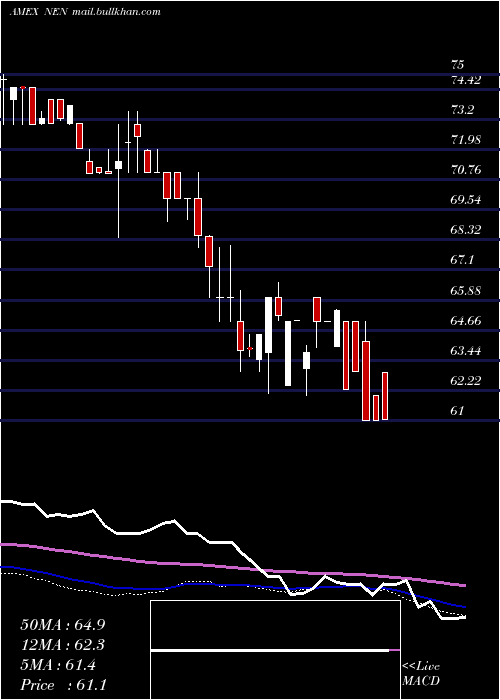Click the 50MA : 64.9 readout
Screen dimensions: 500x700
64,625
